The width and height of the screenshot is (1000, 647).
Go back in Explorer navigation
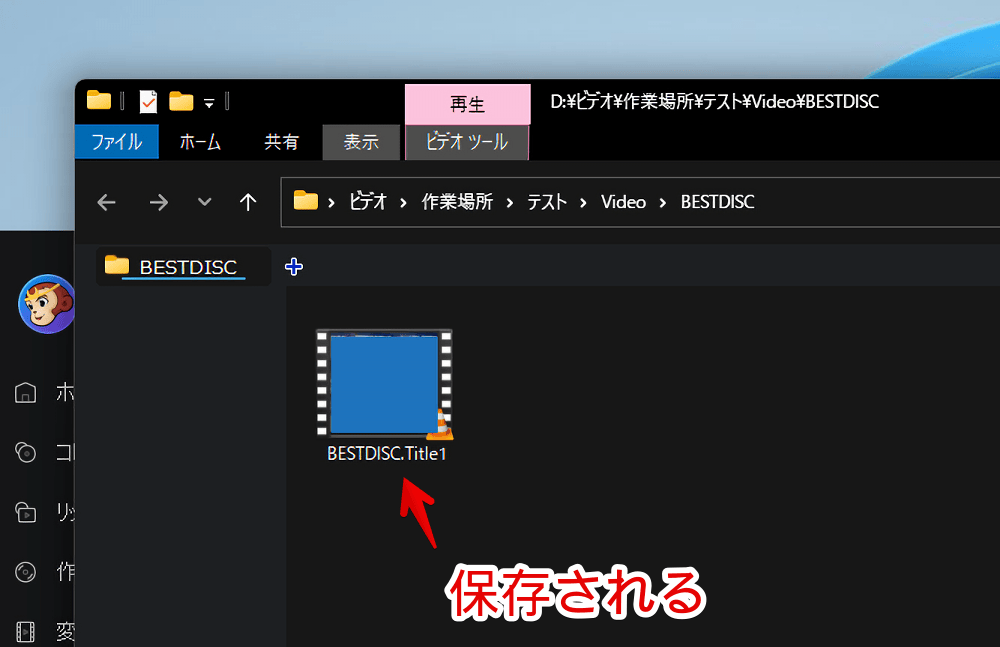coord(107,202)
